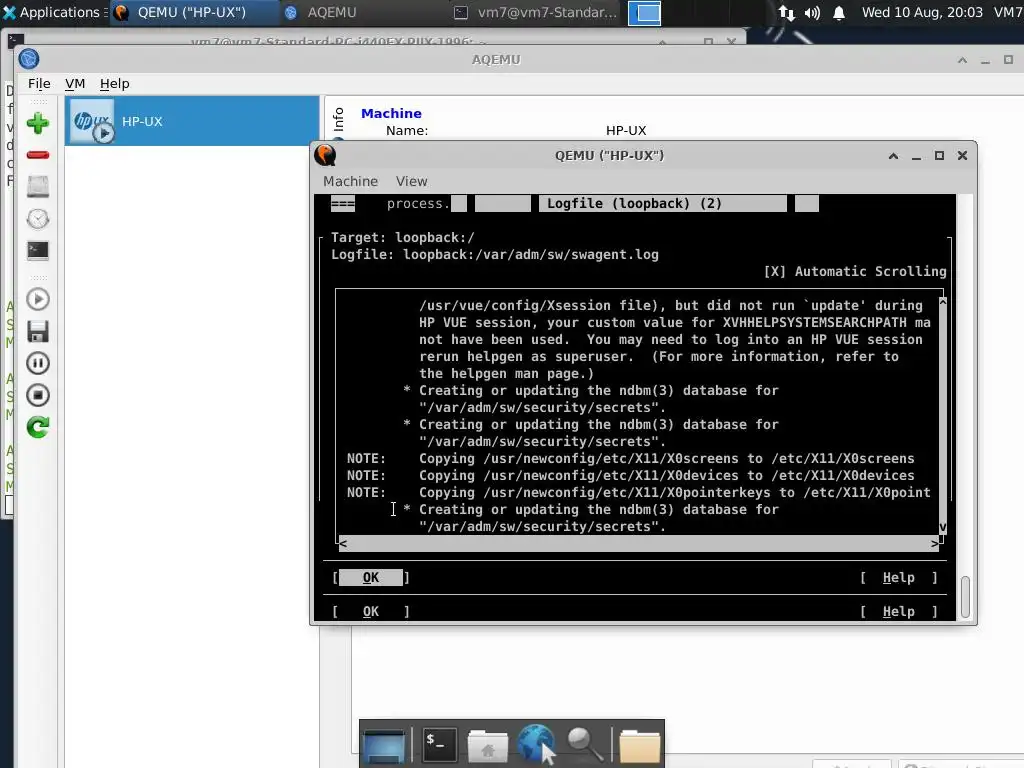This screenshot has height=768, width=1024.
Task: Click the log horizontal scroll right arrow
Action: pos(935,543)
